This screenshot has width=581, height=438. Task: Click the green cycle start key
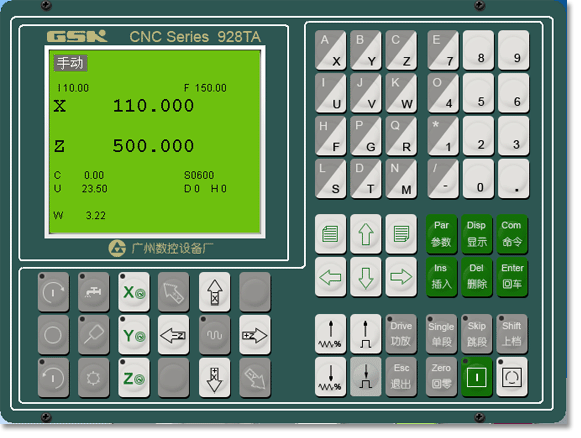point(477,376)
